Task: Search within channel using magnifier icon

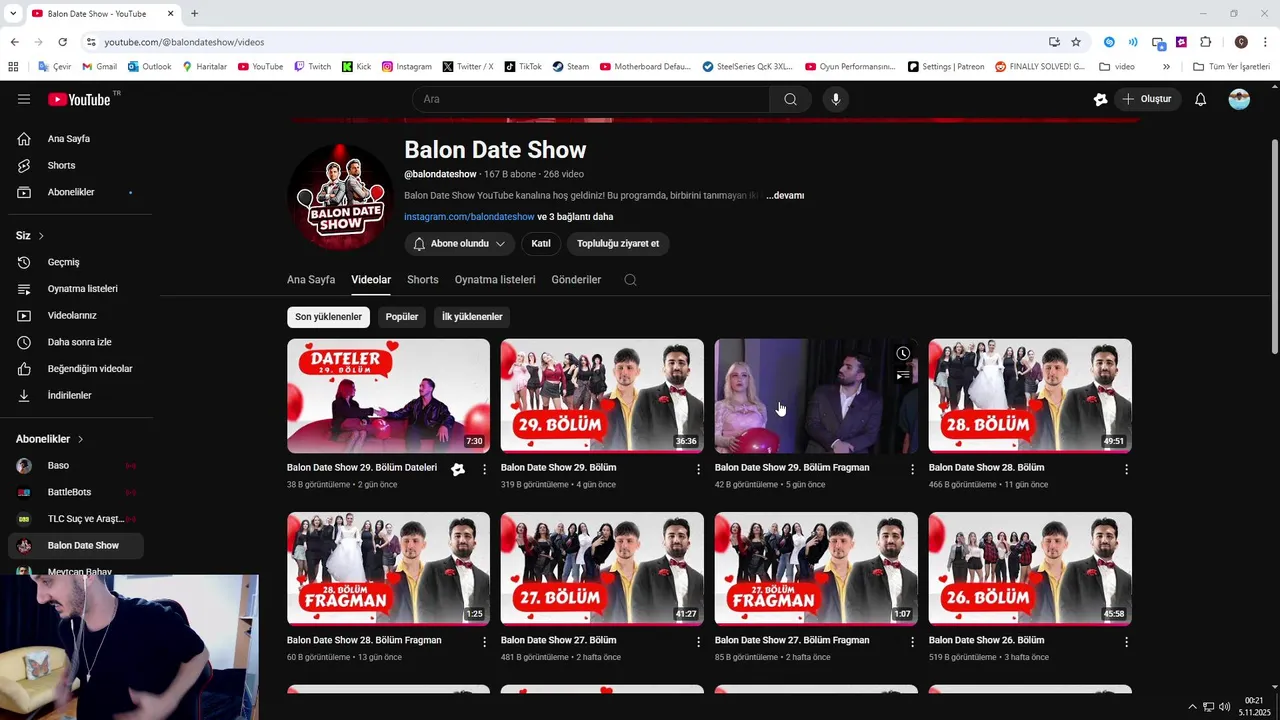Action: click(630, 280)
